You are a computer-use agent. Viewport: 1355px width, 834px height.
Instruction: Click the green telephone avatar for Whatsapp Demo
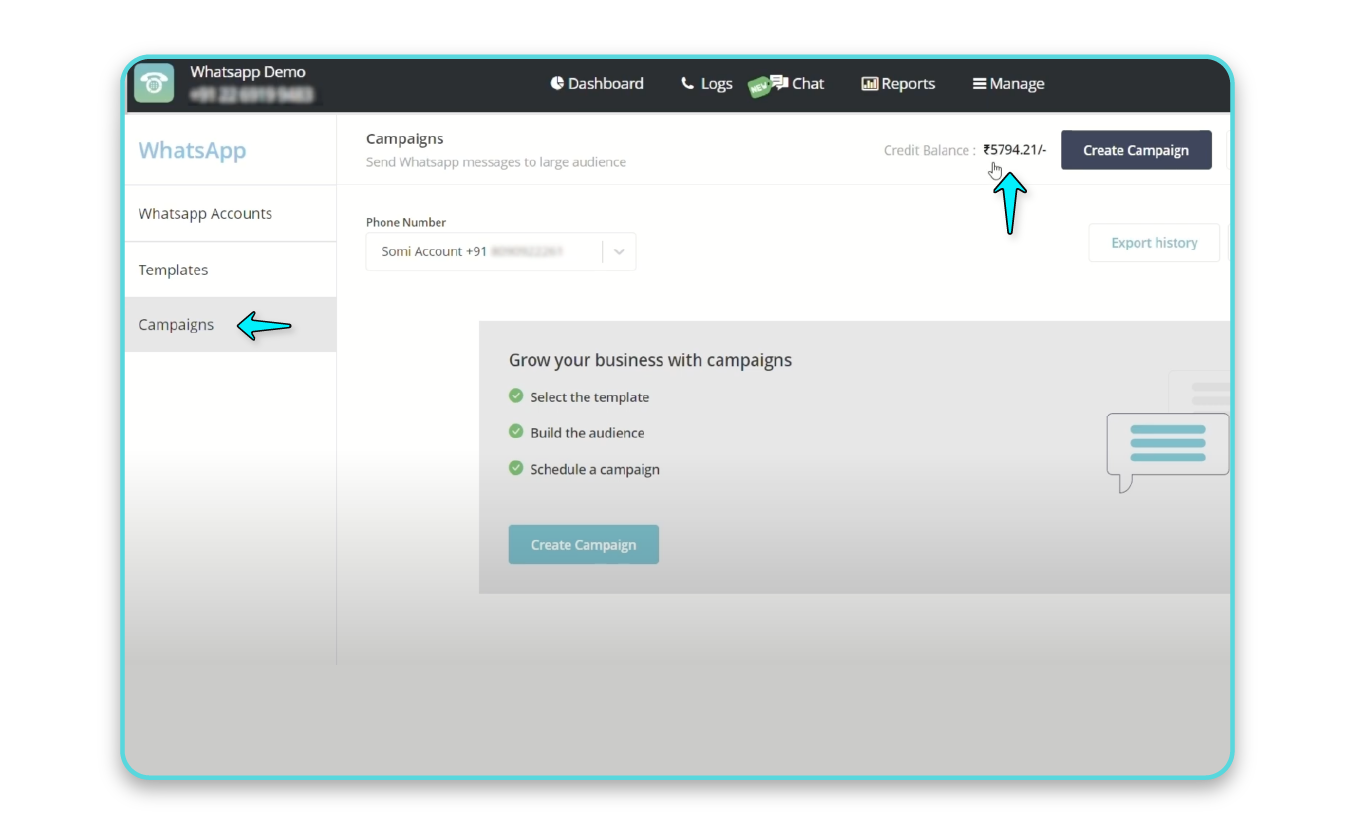click(153, 82)
